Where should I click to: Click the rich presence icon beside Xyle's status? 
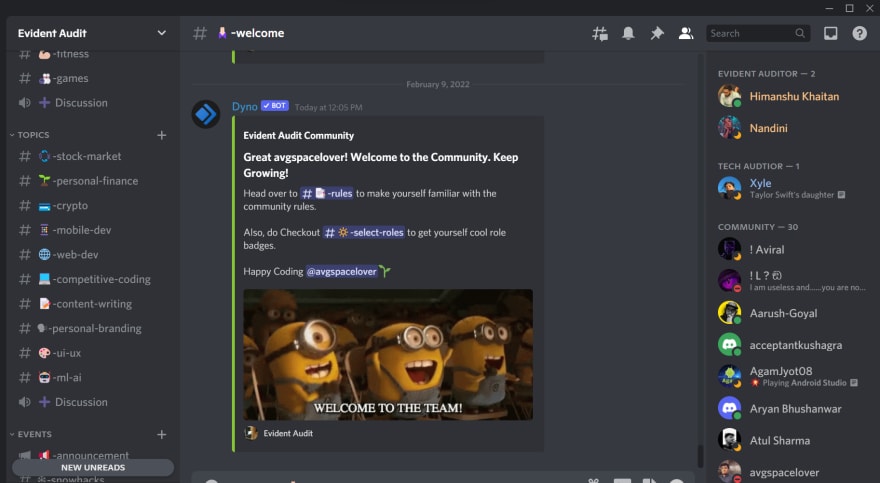(841, 195)
